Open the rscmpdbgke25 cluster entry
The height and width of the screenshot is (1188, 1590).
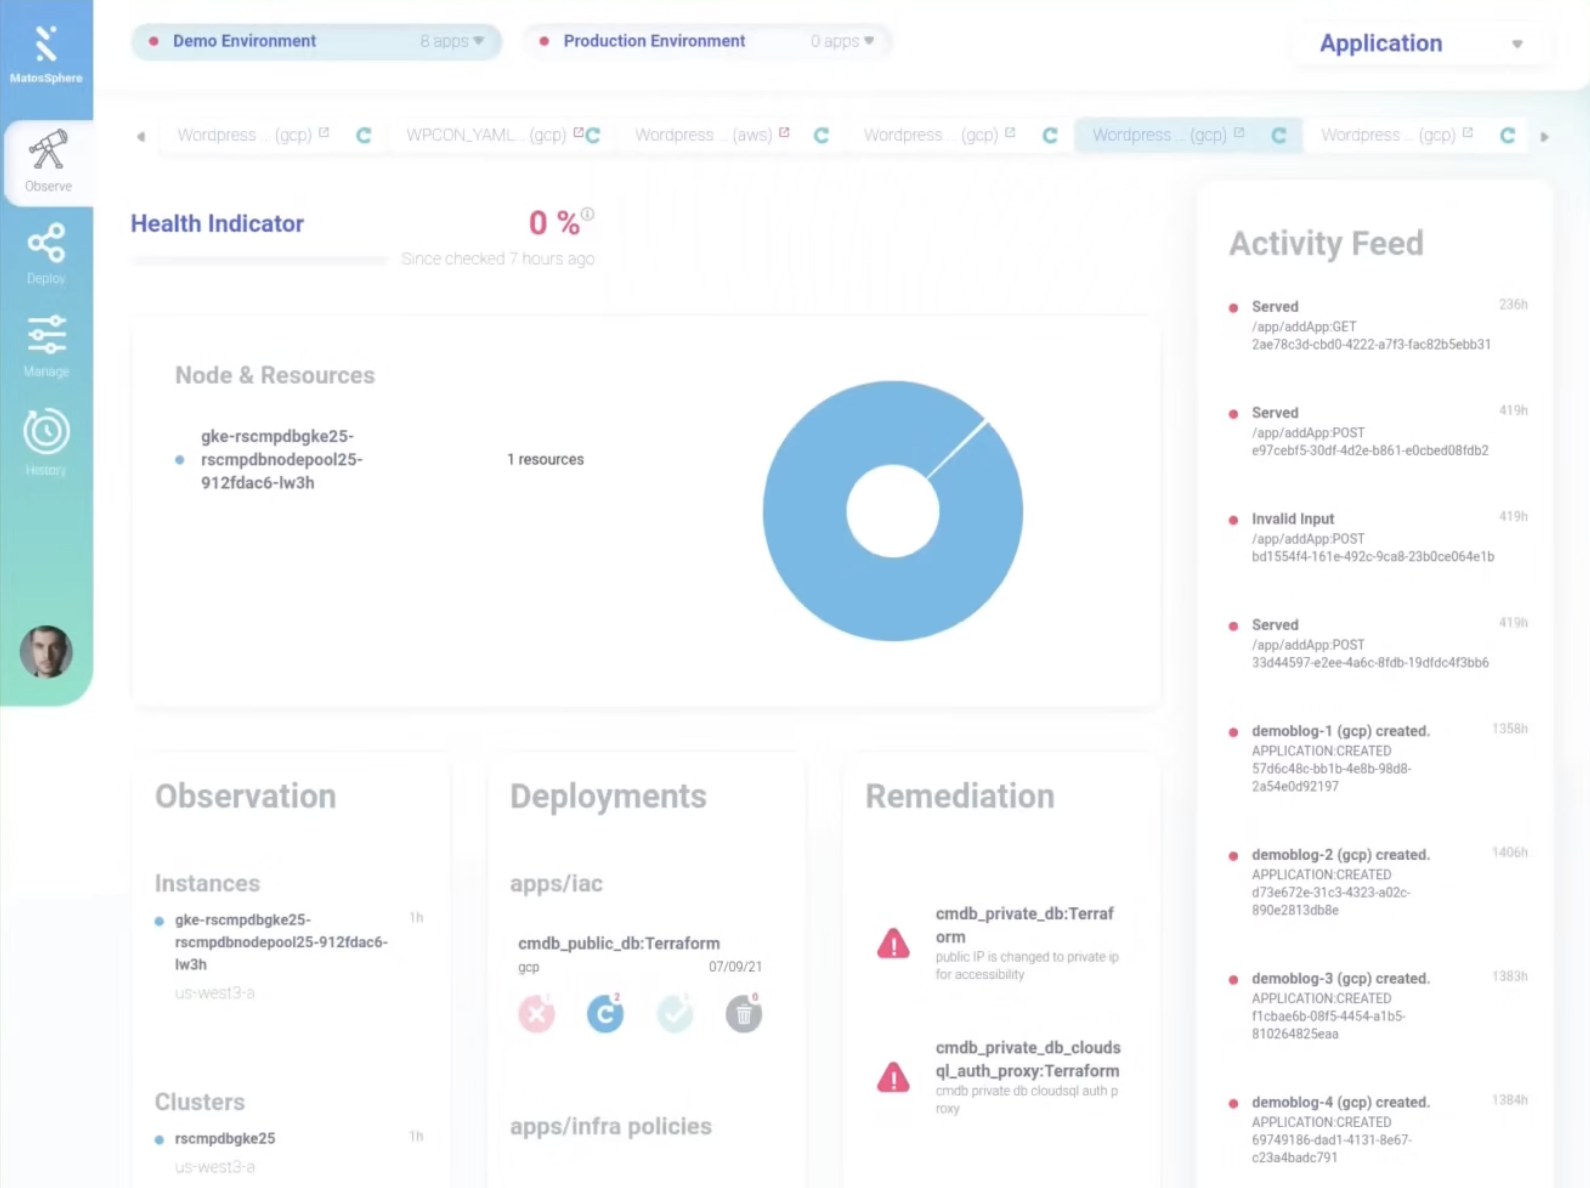[x=225, y=1138]
